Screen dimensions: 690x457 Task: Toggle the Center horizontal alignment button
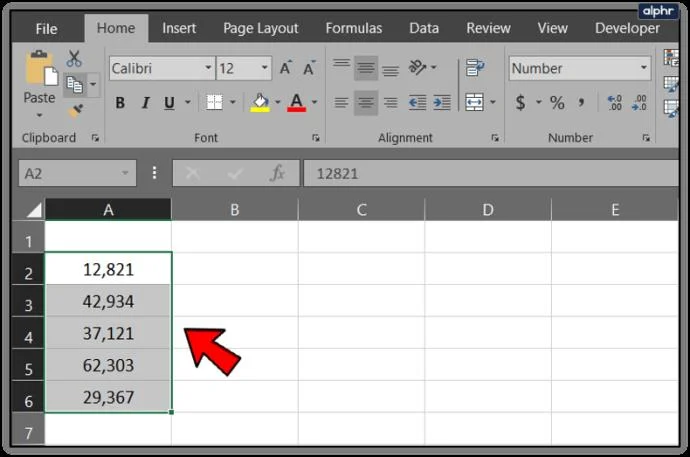[366, 102]
